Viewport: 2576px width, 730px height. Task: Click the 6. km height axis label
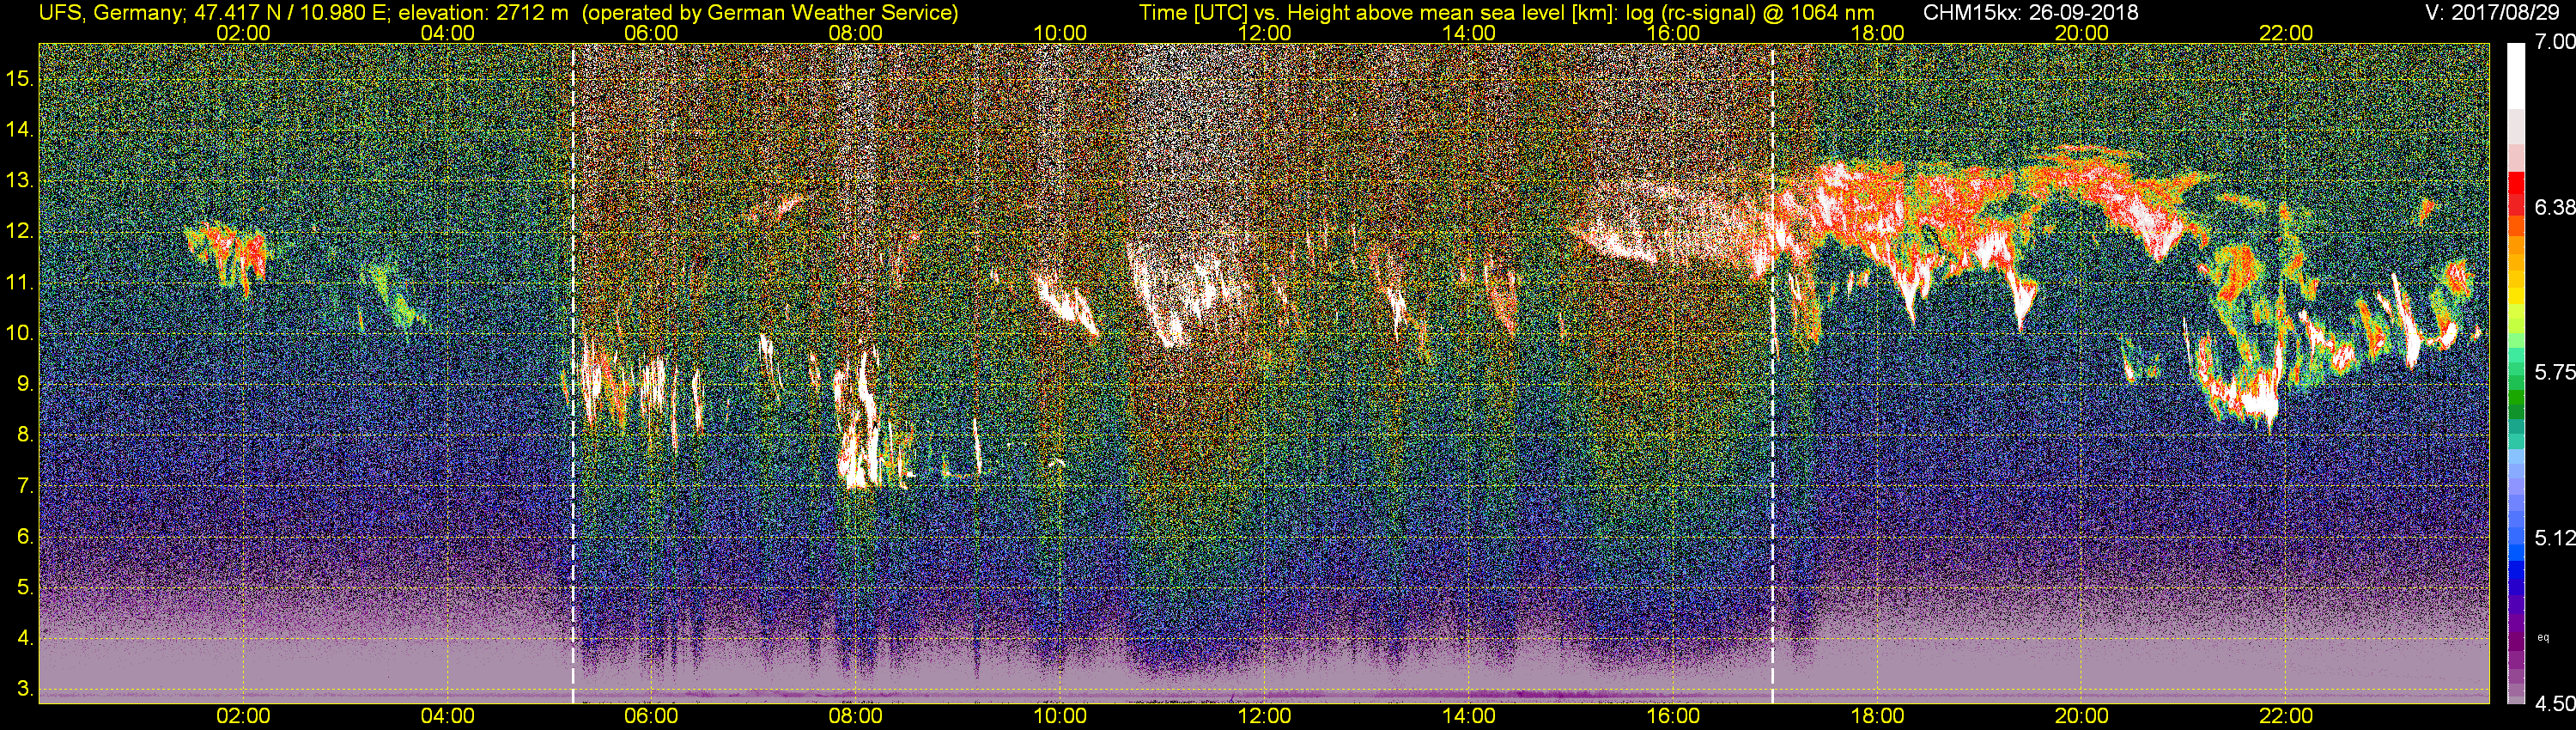click(25, 537)
